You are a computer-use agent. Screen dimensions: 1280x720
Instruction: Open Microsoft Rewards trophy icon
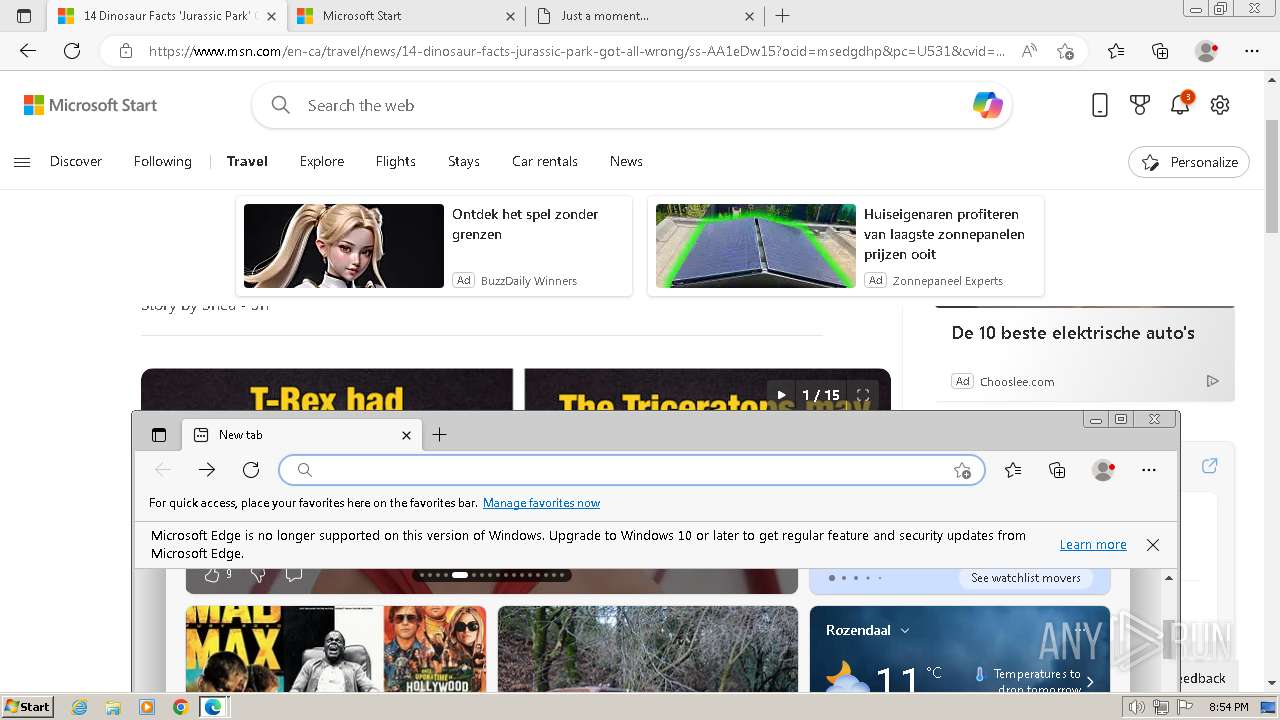pyautogui.click(x=1140, y=105)
